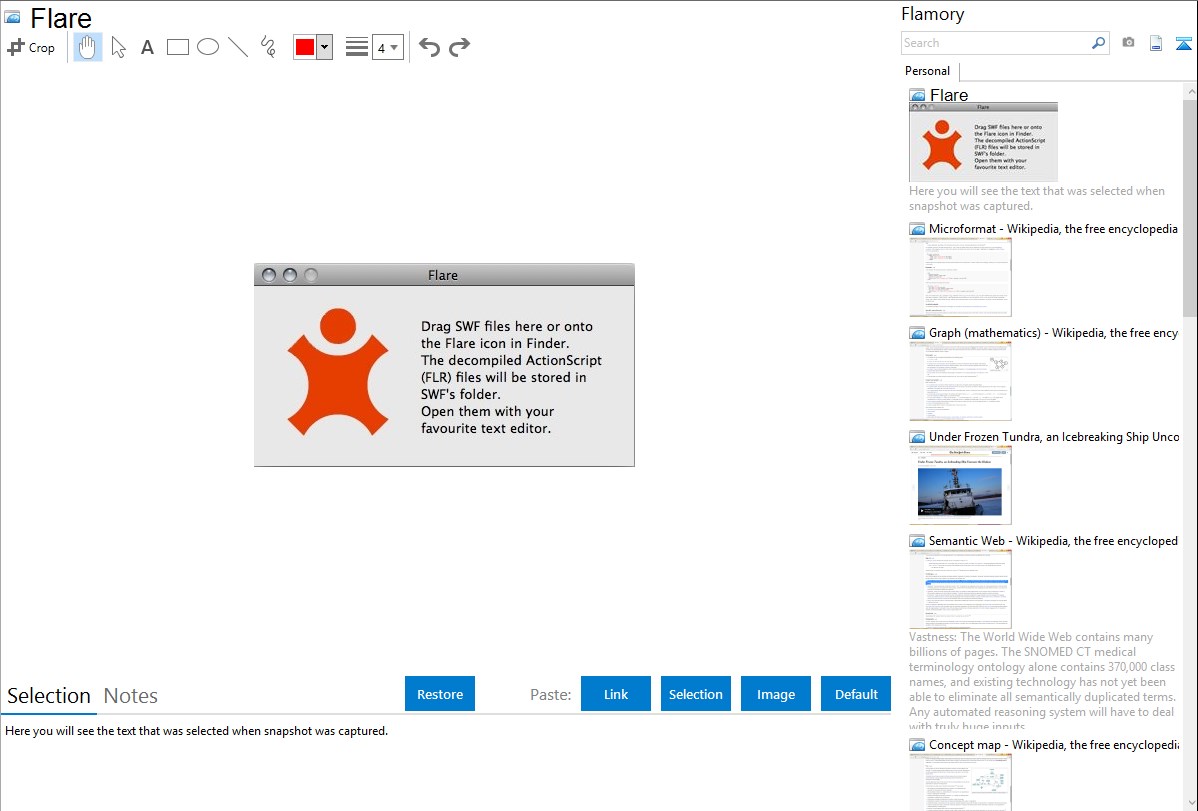Choose the freehand scribble tool
Image resolution: width=1198 pixels, height=811 pixels.
268,47
